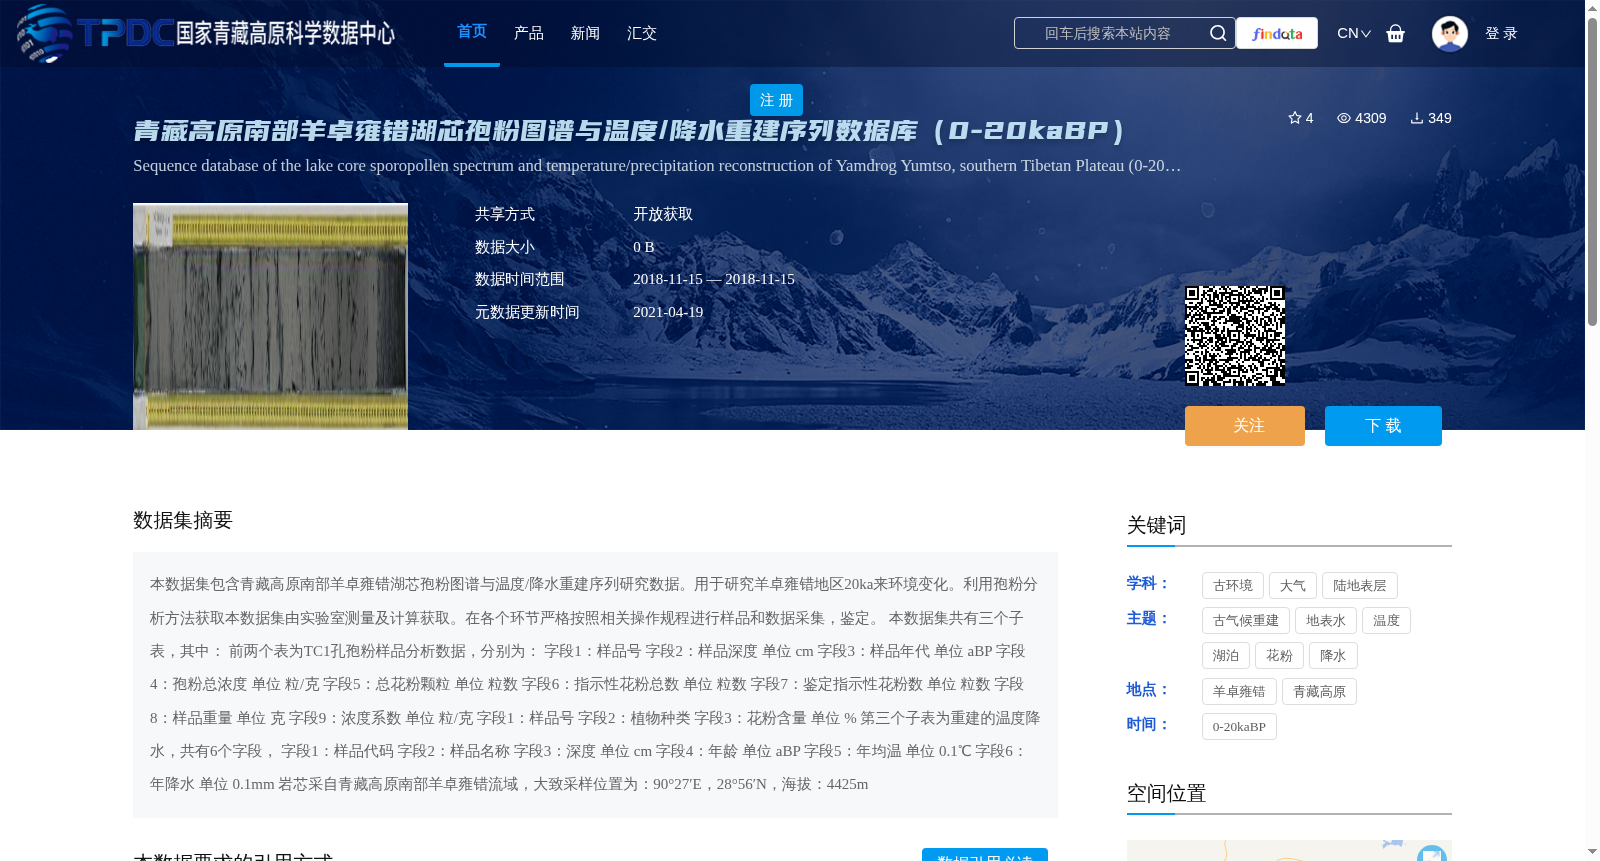The width and height of the screenshot is (1600, 861).
Task: Open CN language dropdown
Action: (1354, 33)
